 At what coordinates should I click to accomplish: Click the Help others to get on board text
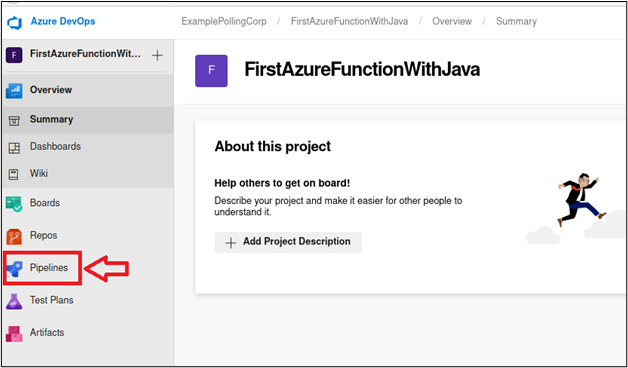(x=282, y=183)
